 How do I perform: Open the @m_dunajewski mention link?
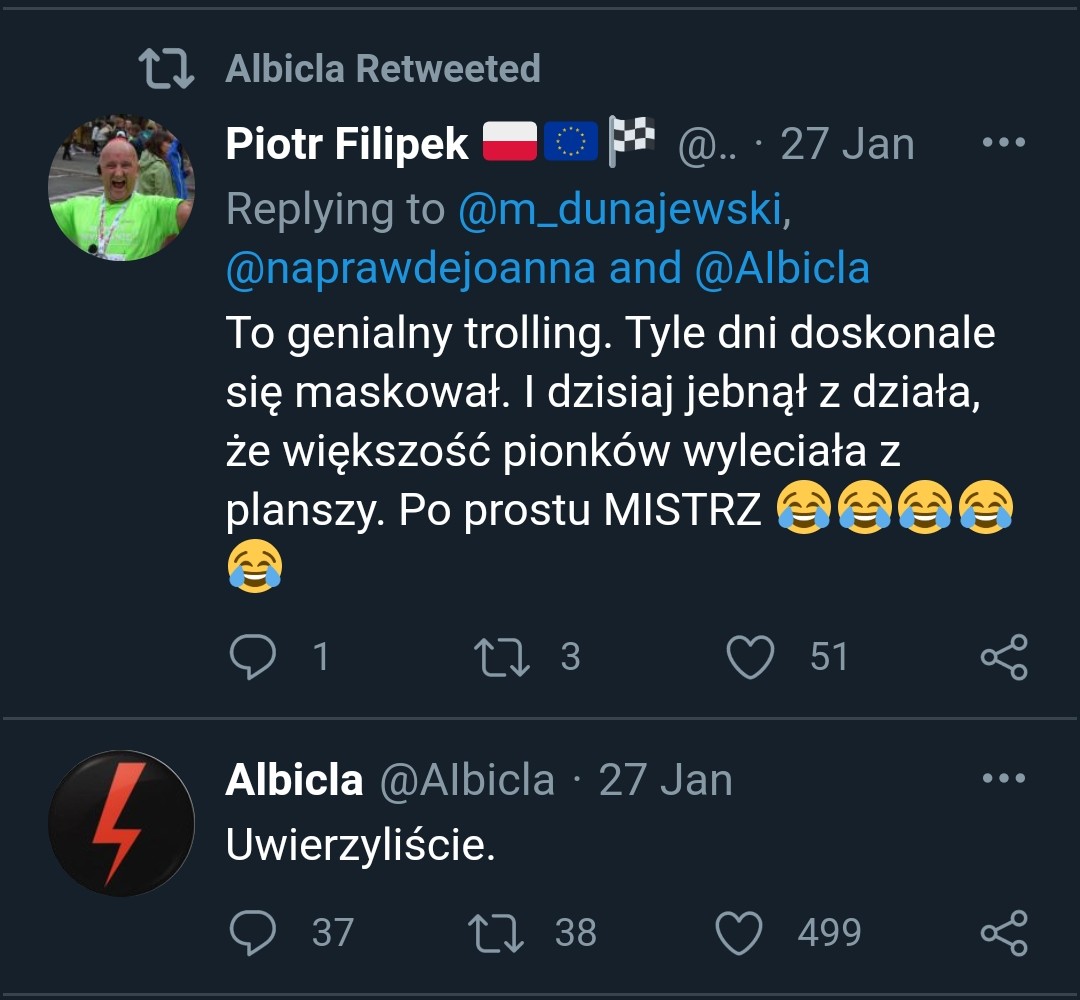pyautogui.click(x=620, y=209)
